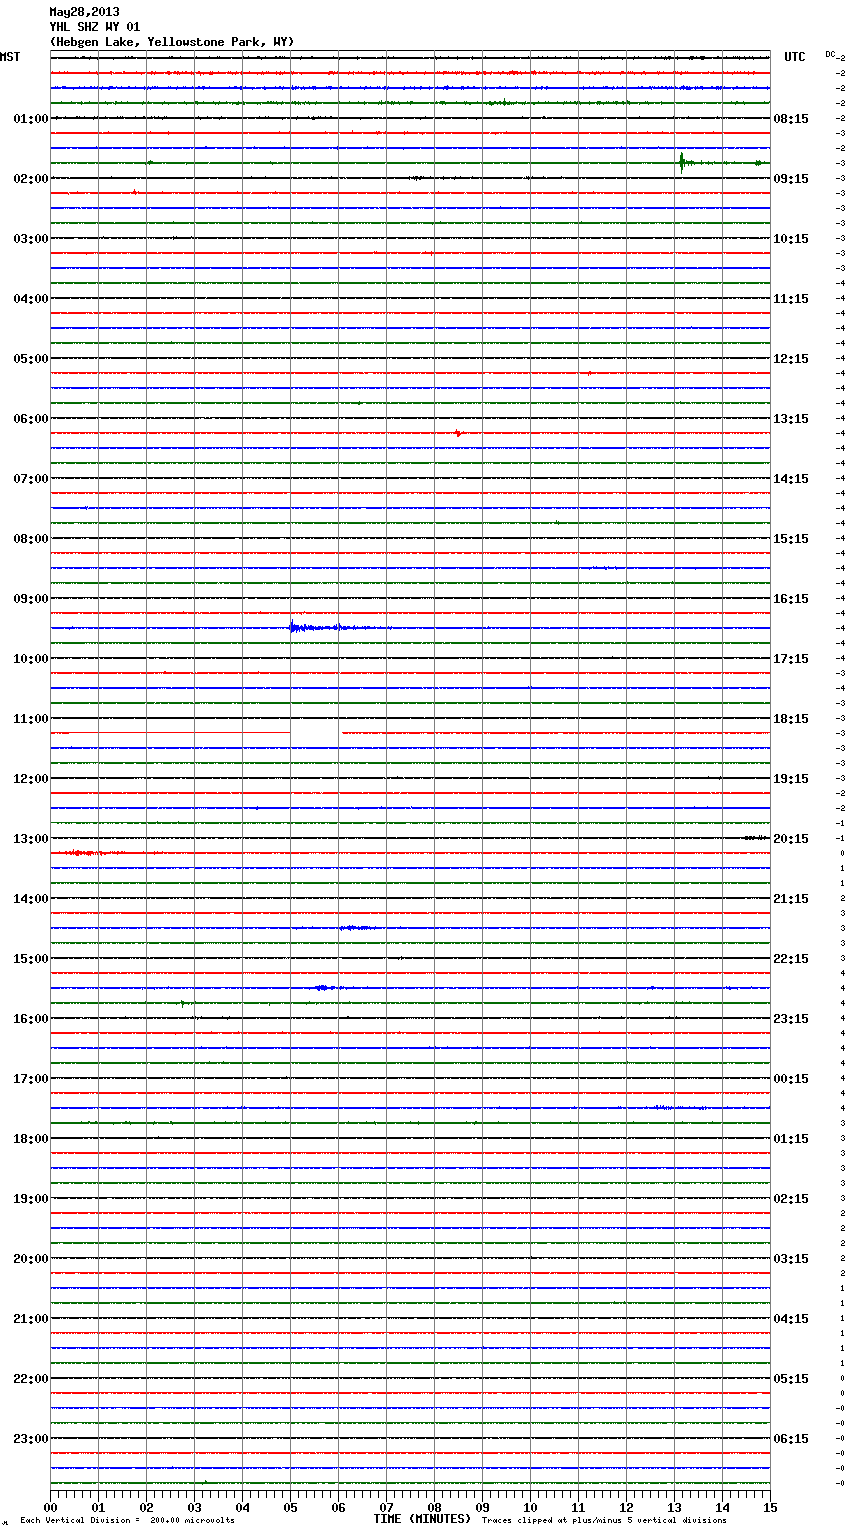Click the "(Hebgen Lake, Yellowstone Park, WY)" title

[x=172, y=42]
